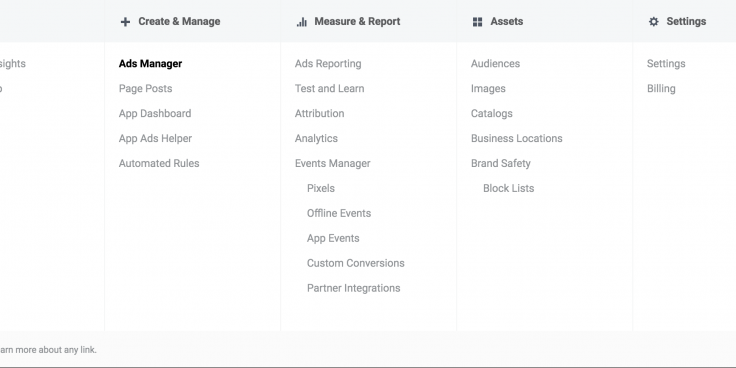This screenshot has width=736, height=368.
Task: Open Partner Integrations
Action: pyautogui.click(x=353, y=288)
